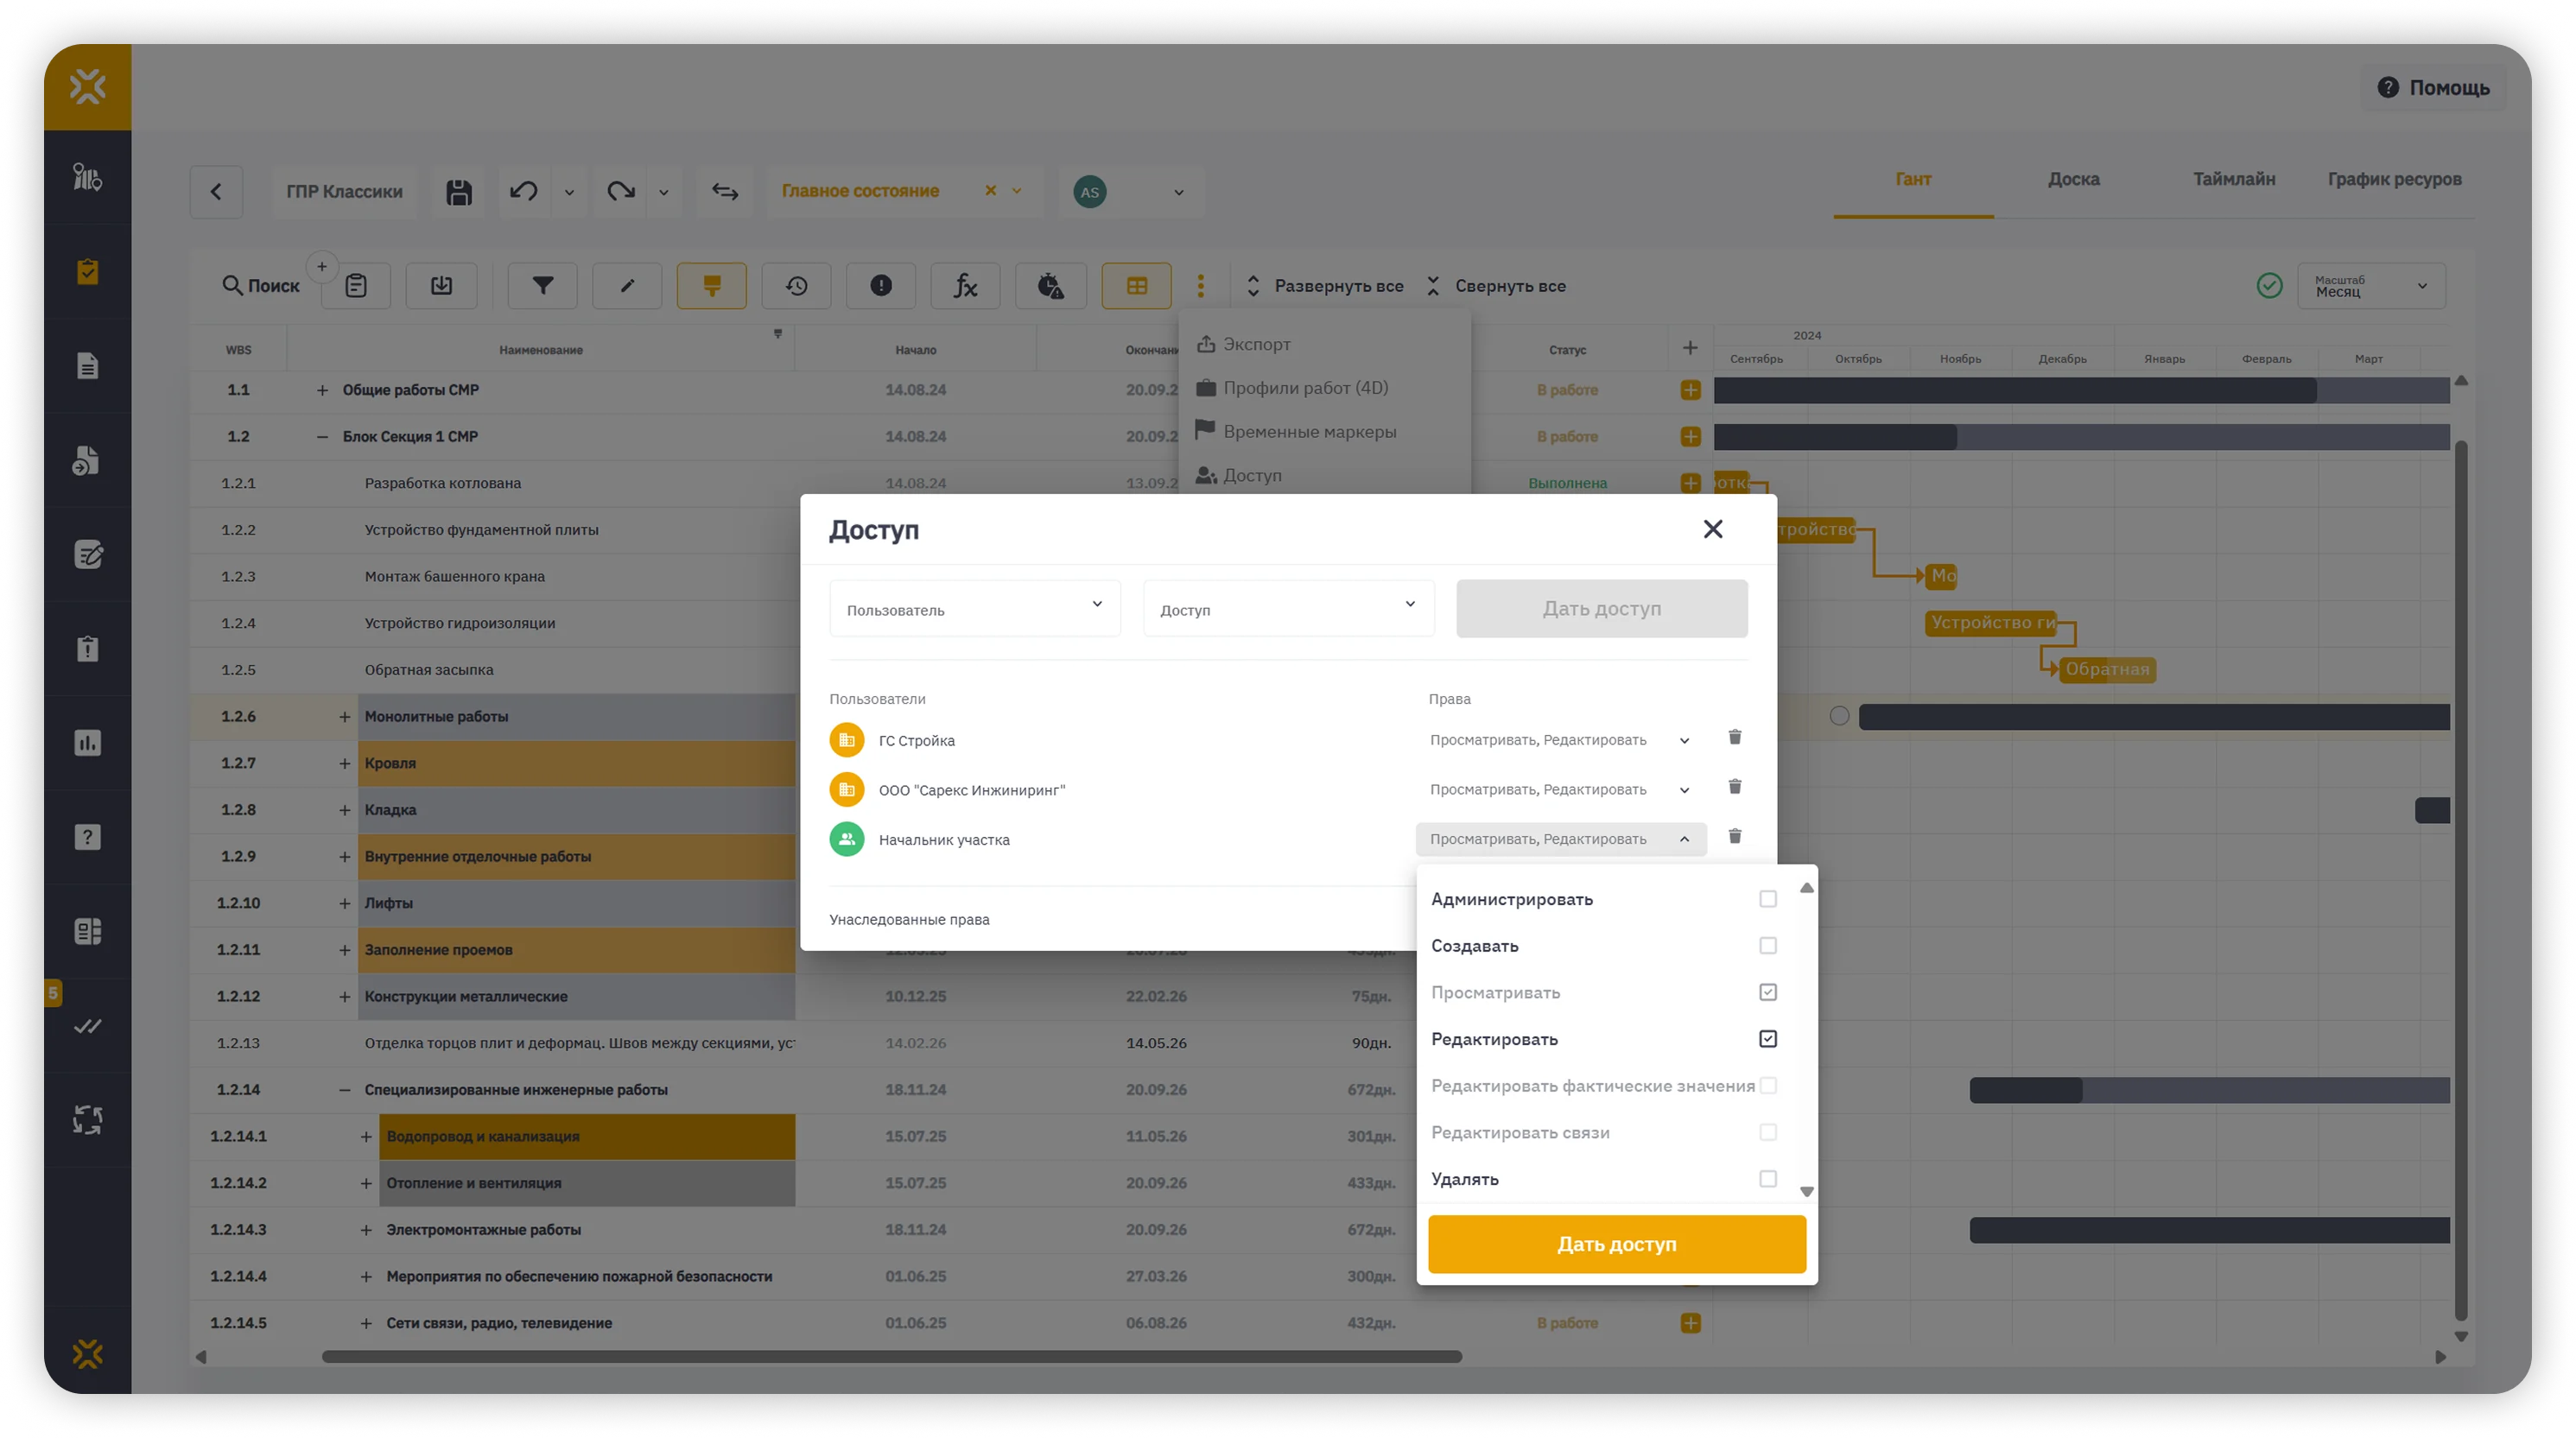Click the save (floppy disk) icon
The image size is (2576, 1438).
pyautogui.click(x=458, y=192)
